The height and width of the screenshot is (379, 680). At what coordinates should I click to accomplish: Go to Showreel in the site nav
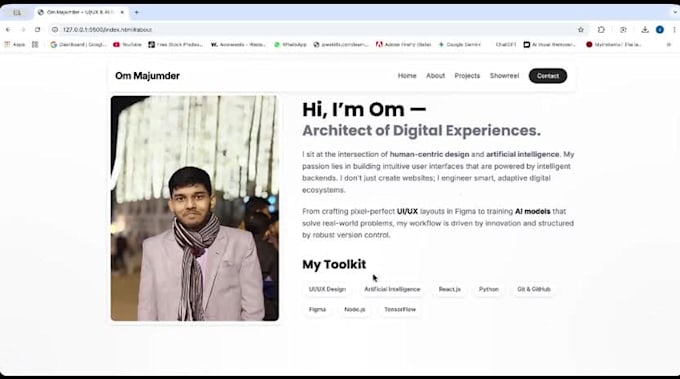(x=504, y=75)
